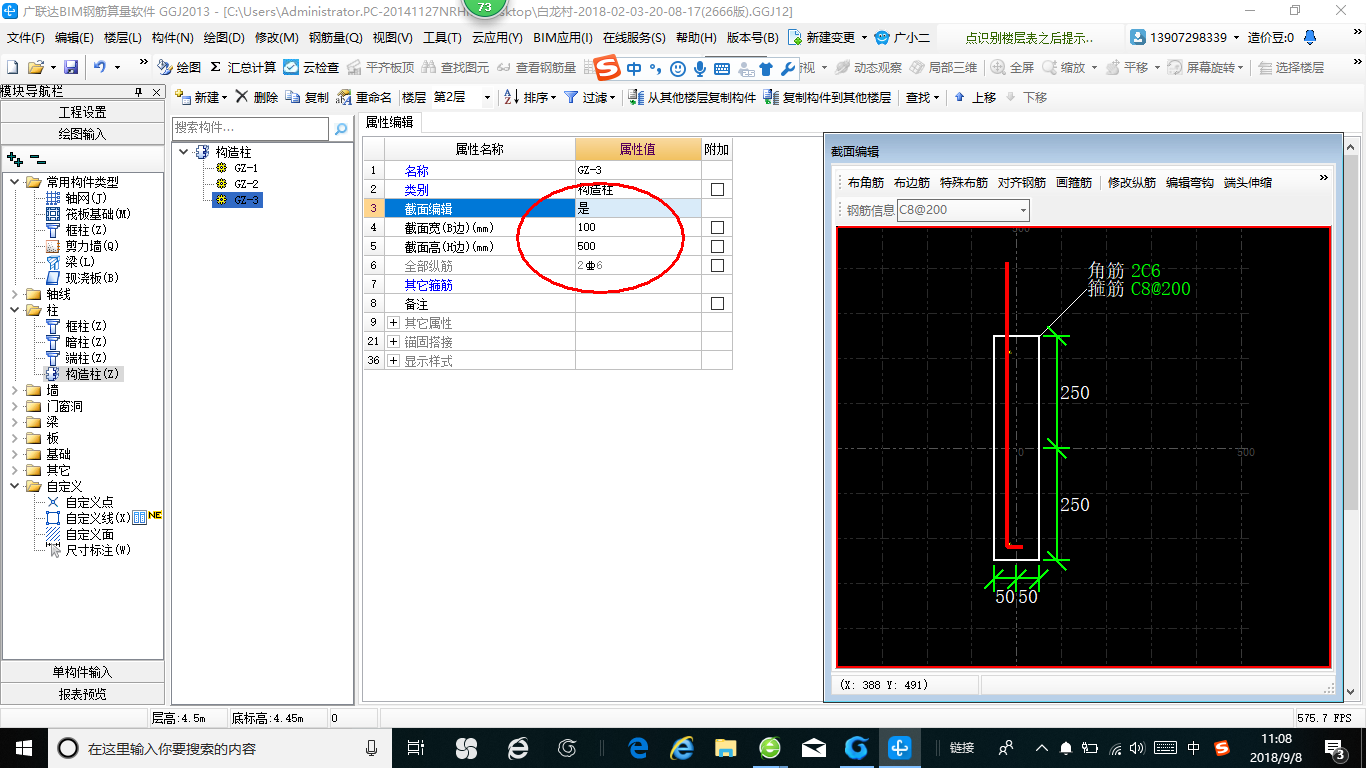Viewport: 1366px width, 768px height.
Task: Open the 查找 dropdown in toolbar
Action: (922, 97)
